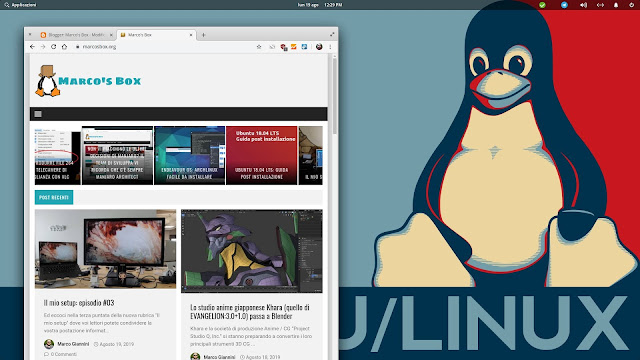
Task: Click the green checkmark tray icon
Action: click(x=542, y=5)
